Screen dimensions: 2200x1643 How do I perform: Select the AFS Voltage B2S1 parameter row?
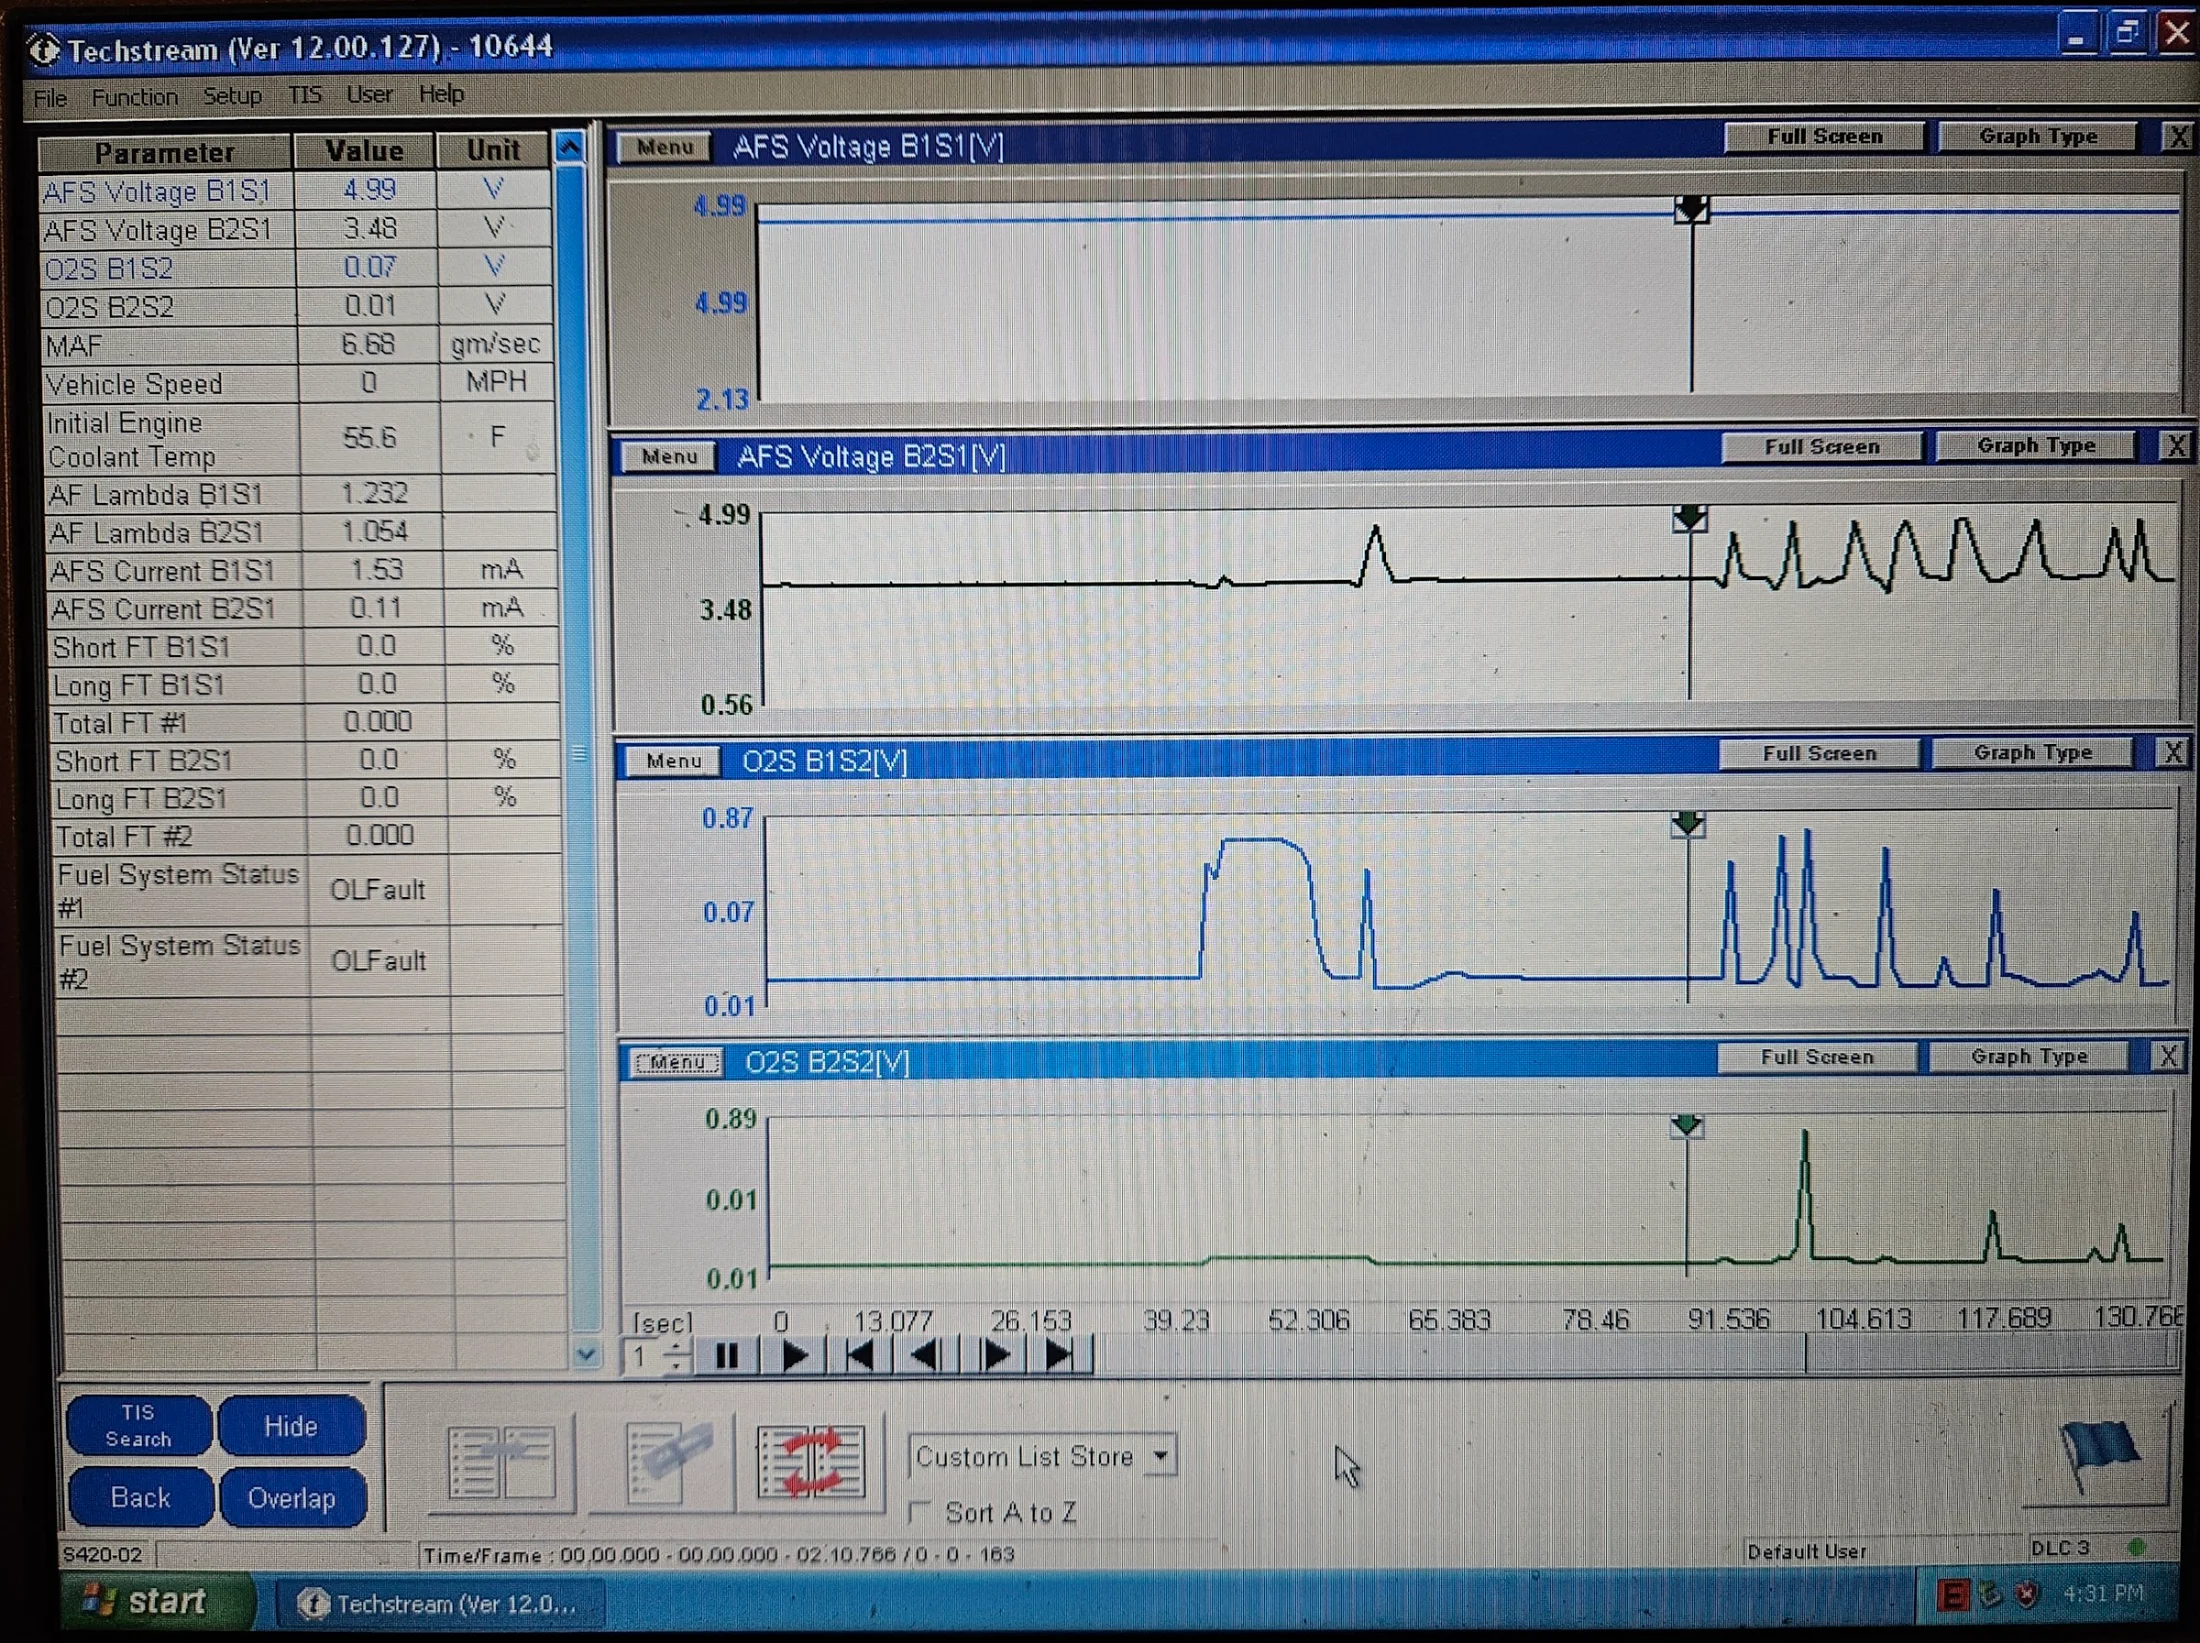click(x=296, y=230)
